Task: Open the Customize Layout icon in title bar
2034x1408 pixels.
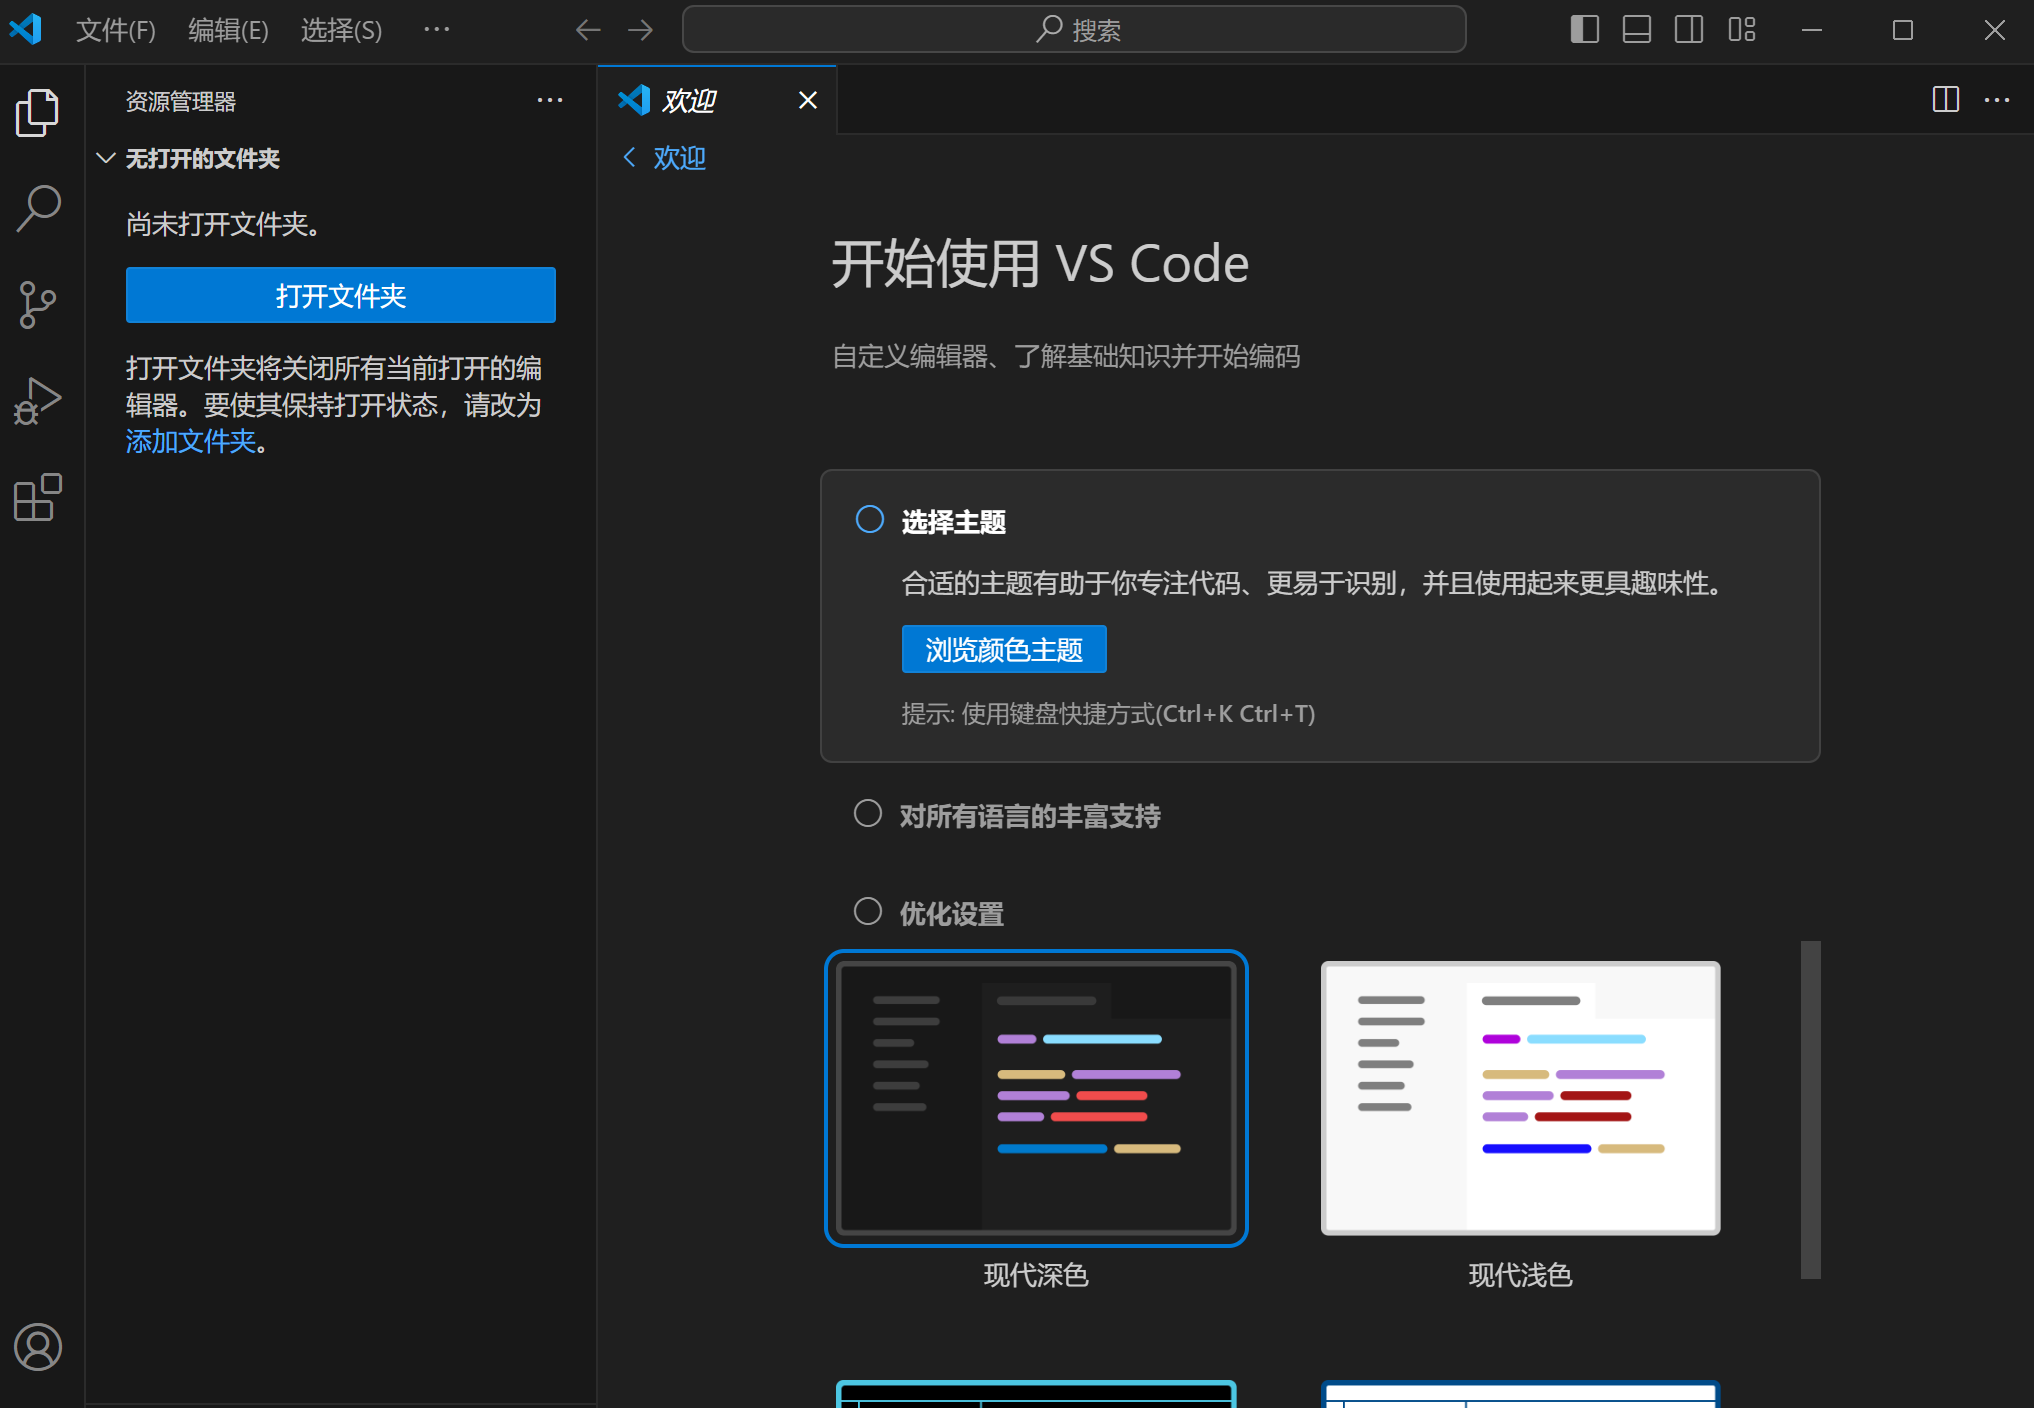Action: click(1741, 30)
